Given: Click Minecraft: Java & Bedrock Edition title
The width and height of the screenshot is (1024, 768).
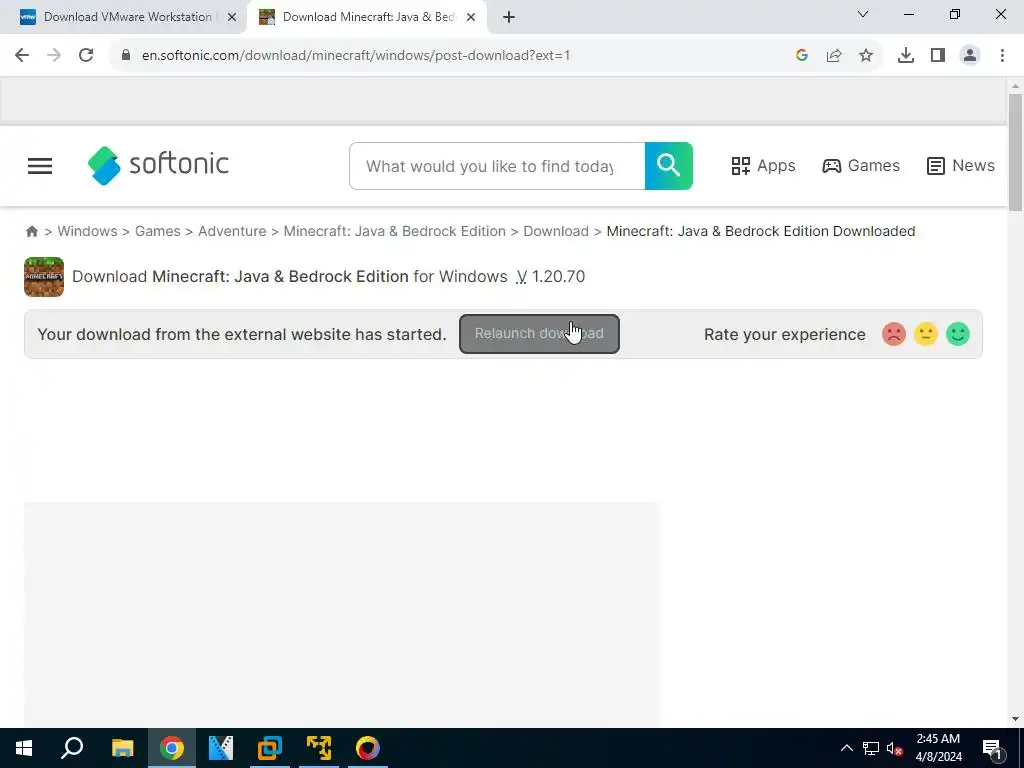Looking at the screenshot, I should [280, 276].
